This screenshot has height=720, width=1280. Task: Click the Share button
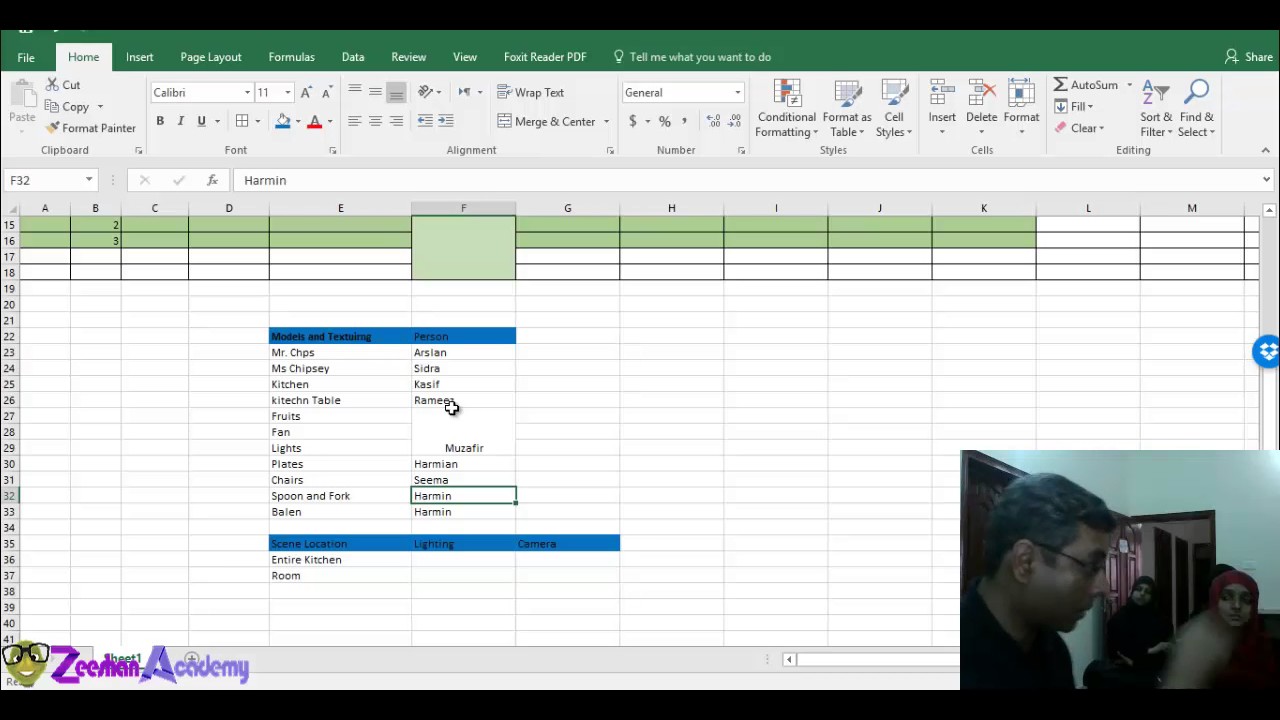[x=1249, y=57]
